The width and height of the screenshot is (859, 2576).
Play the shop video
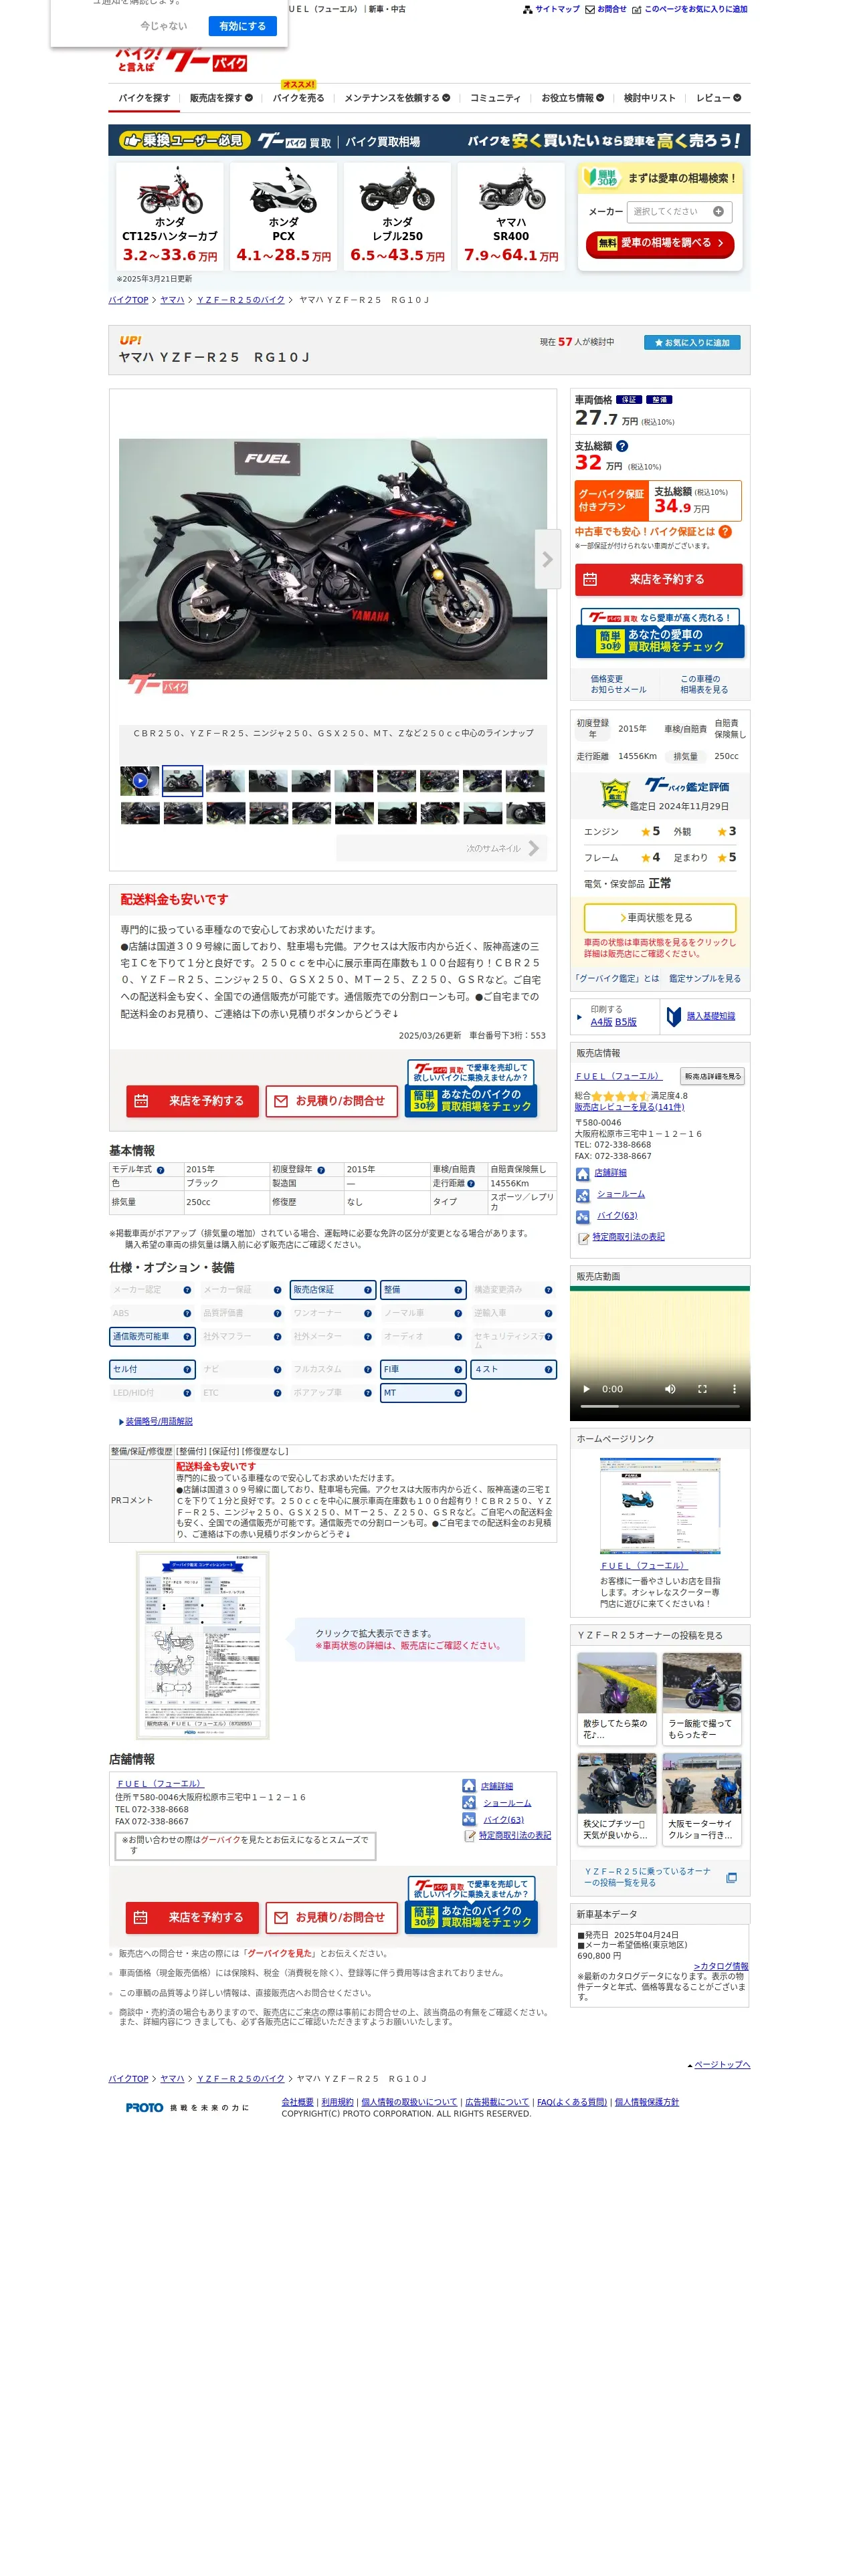pyautogui.click(x=587, y=1389)
